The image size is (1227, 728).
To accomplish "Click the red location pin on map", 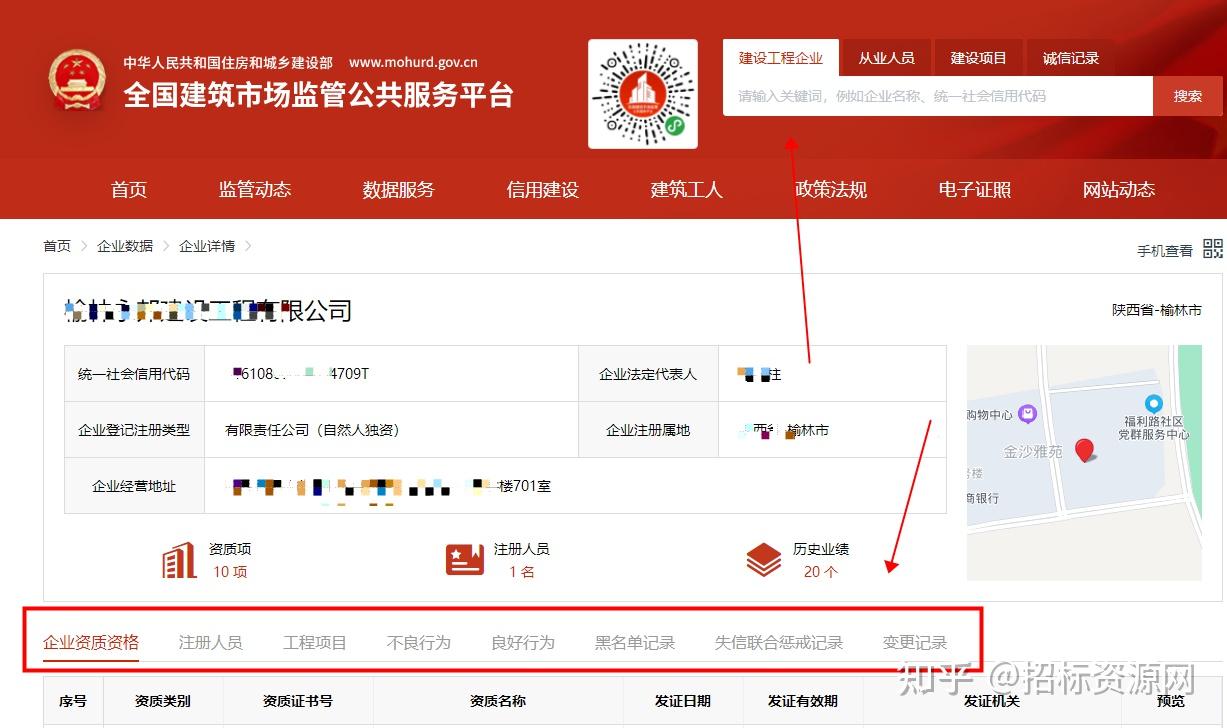I will [x=1084, y=450].
